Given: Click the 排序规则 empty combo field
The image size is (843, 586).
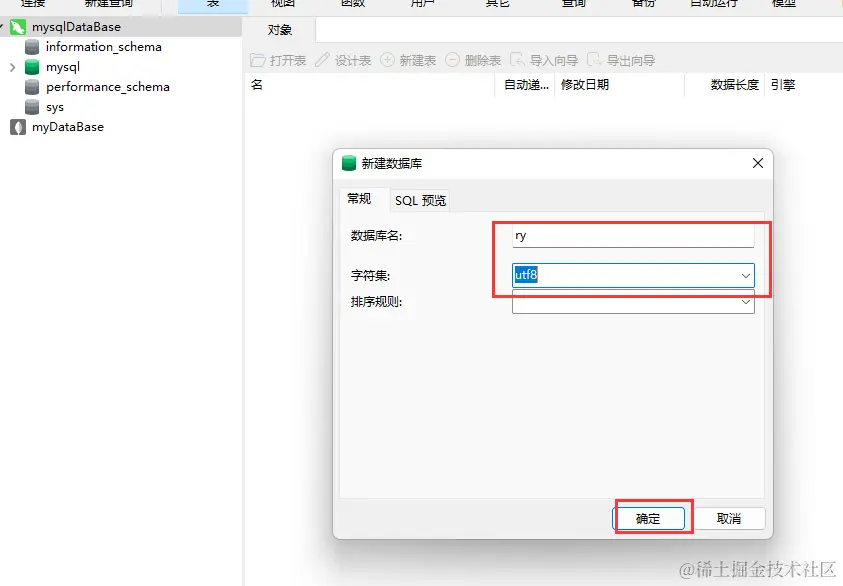Looking at the screenshot, I should click(633, 302).
